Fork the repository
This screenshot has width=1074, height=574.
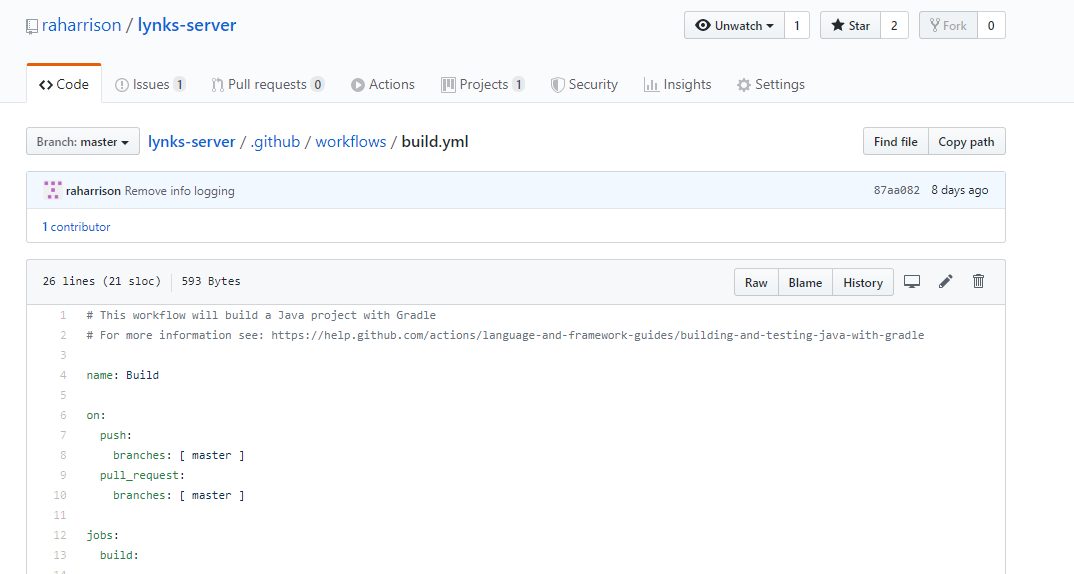(948, 25)
